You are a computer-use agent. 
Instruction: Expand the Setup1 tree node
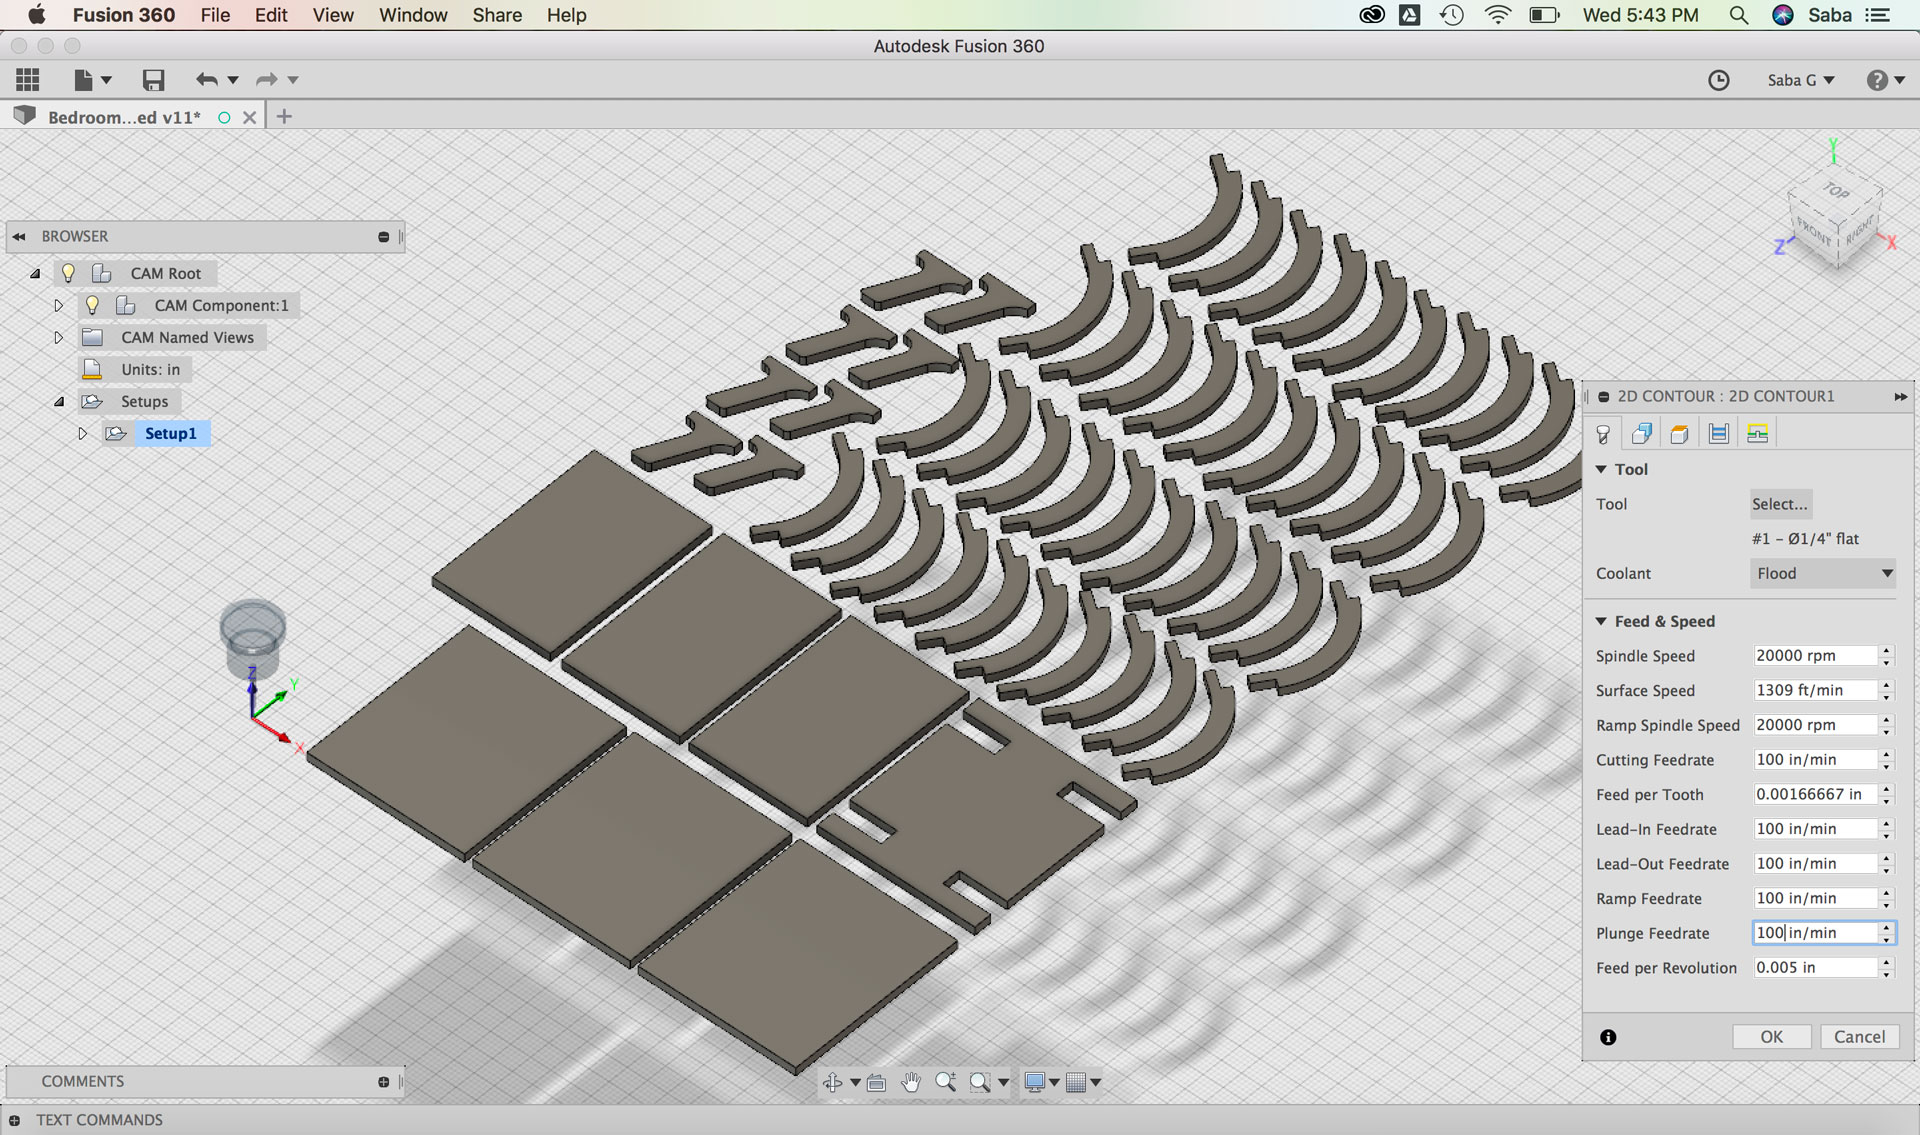point(83,433)
